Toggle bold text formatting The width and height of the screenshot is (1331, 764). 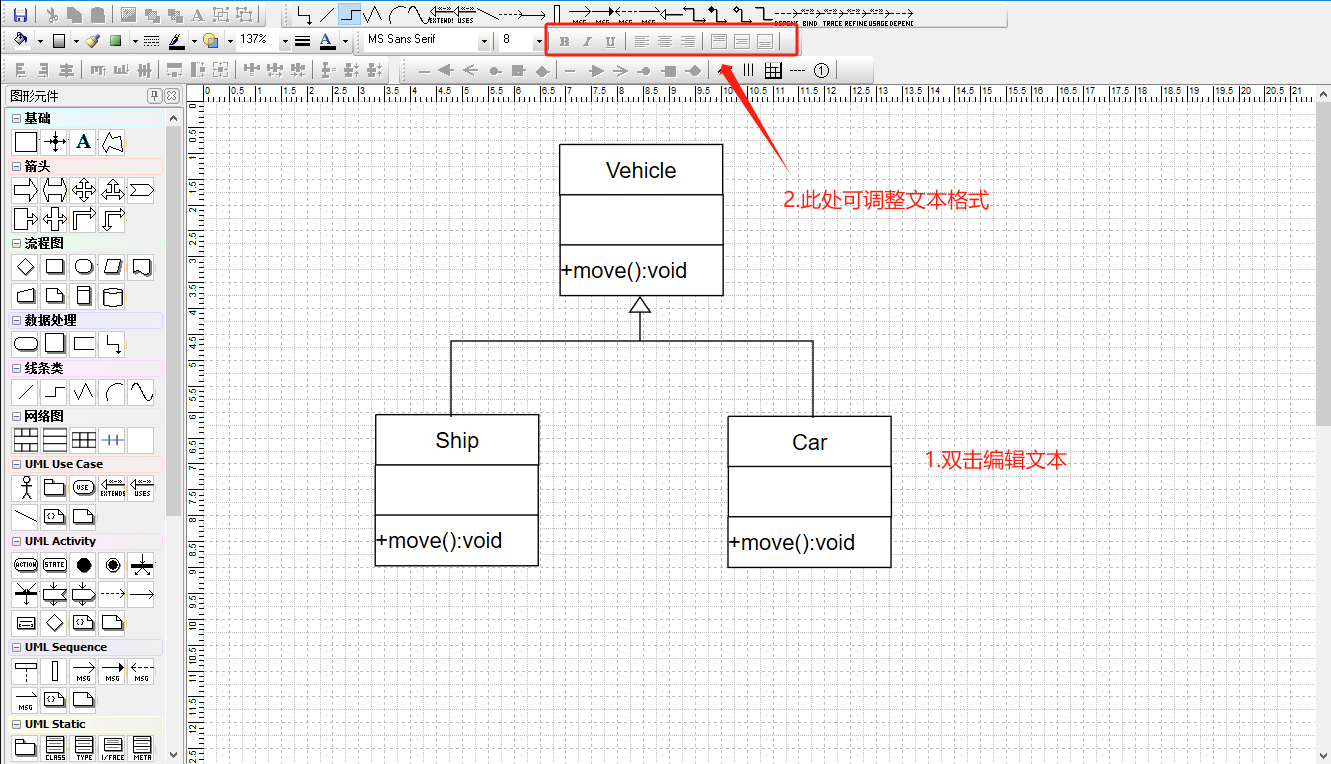pos(565,41)
